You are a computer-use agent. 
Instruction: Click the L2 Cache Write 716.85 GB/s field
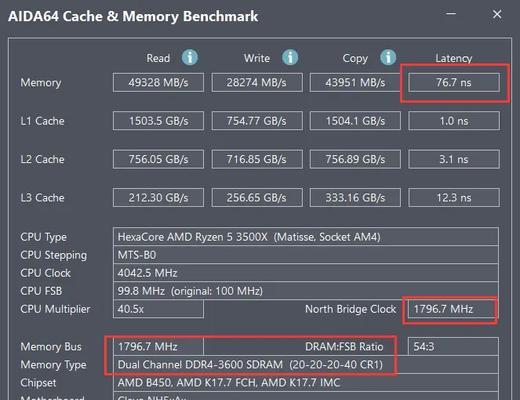(257, 159)
